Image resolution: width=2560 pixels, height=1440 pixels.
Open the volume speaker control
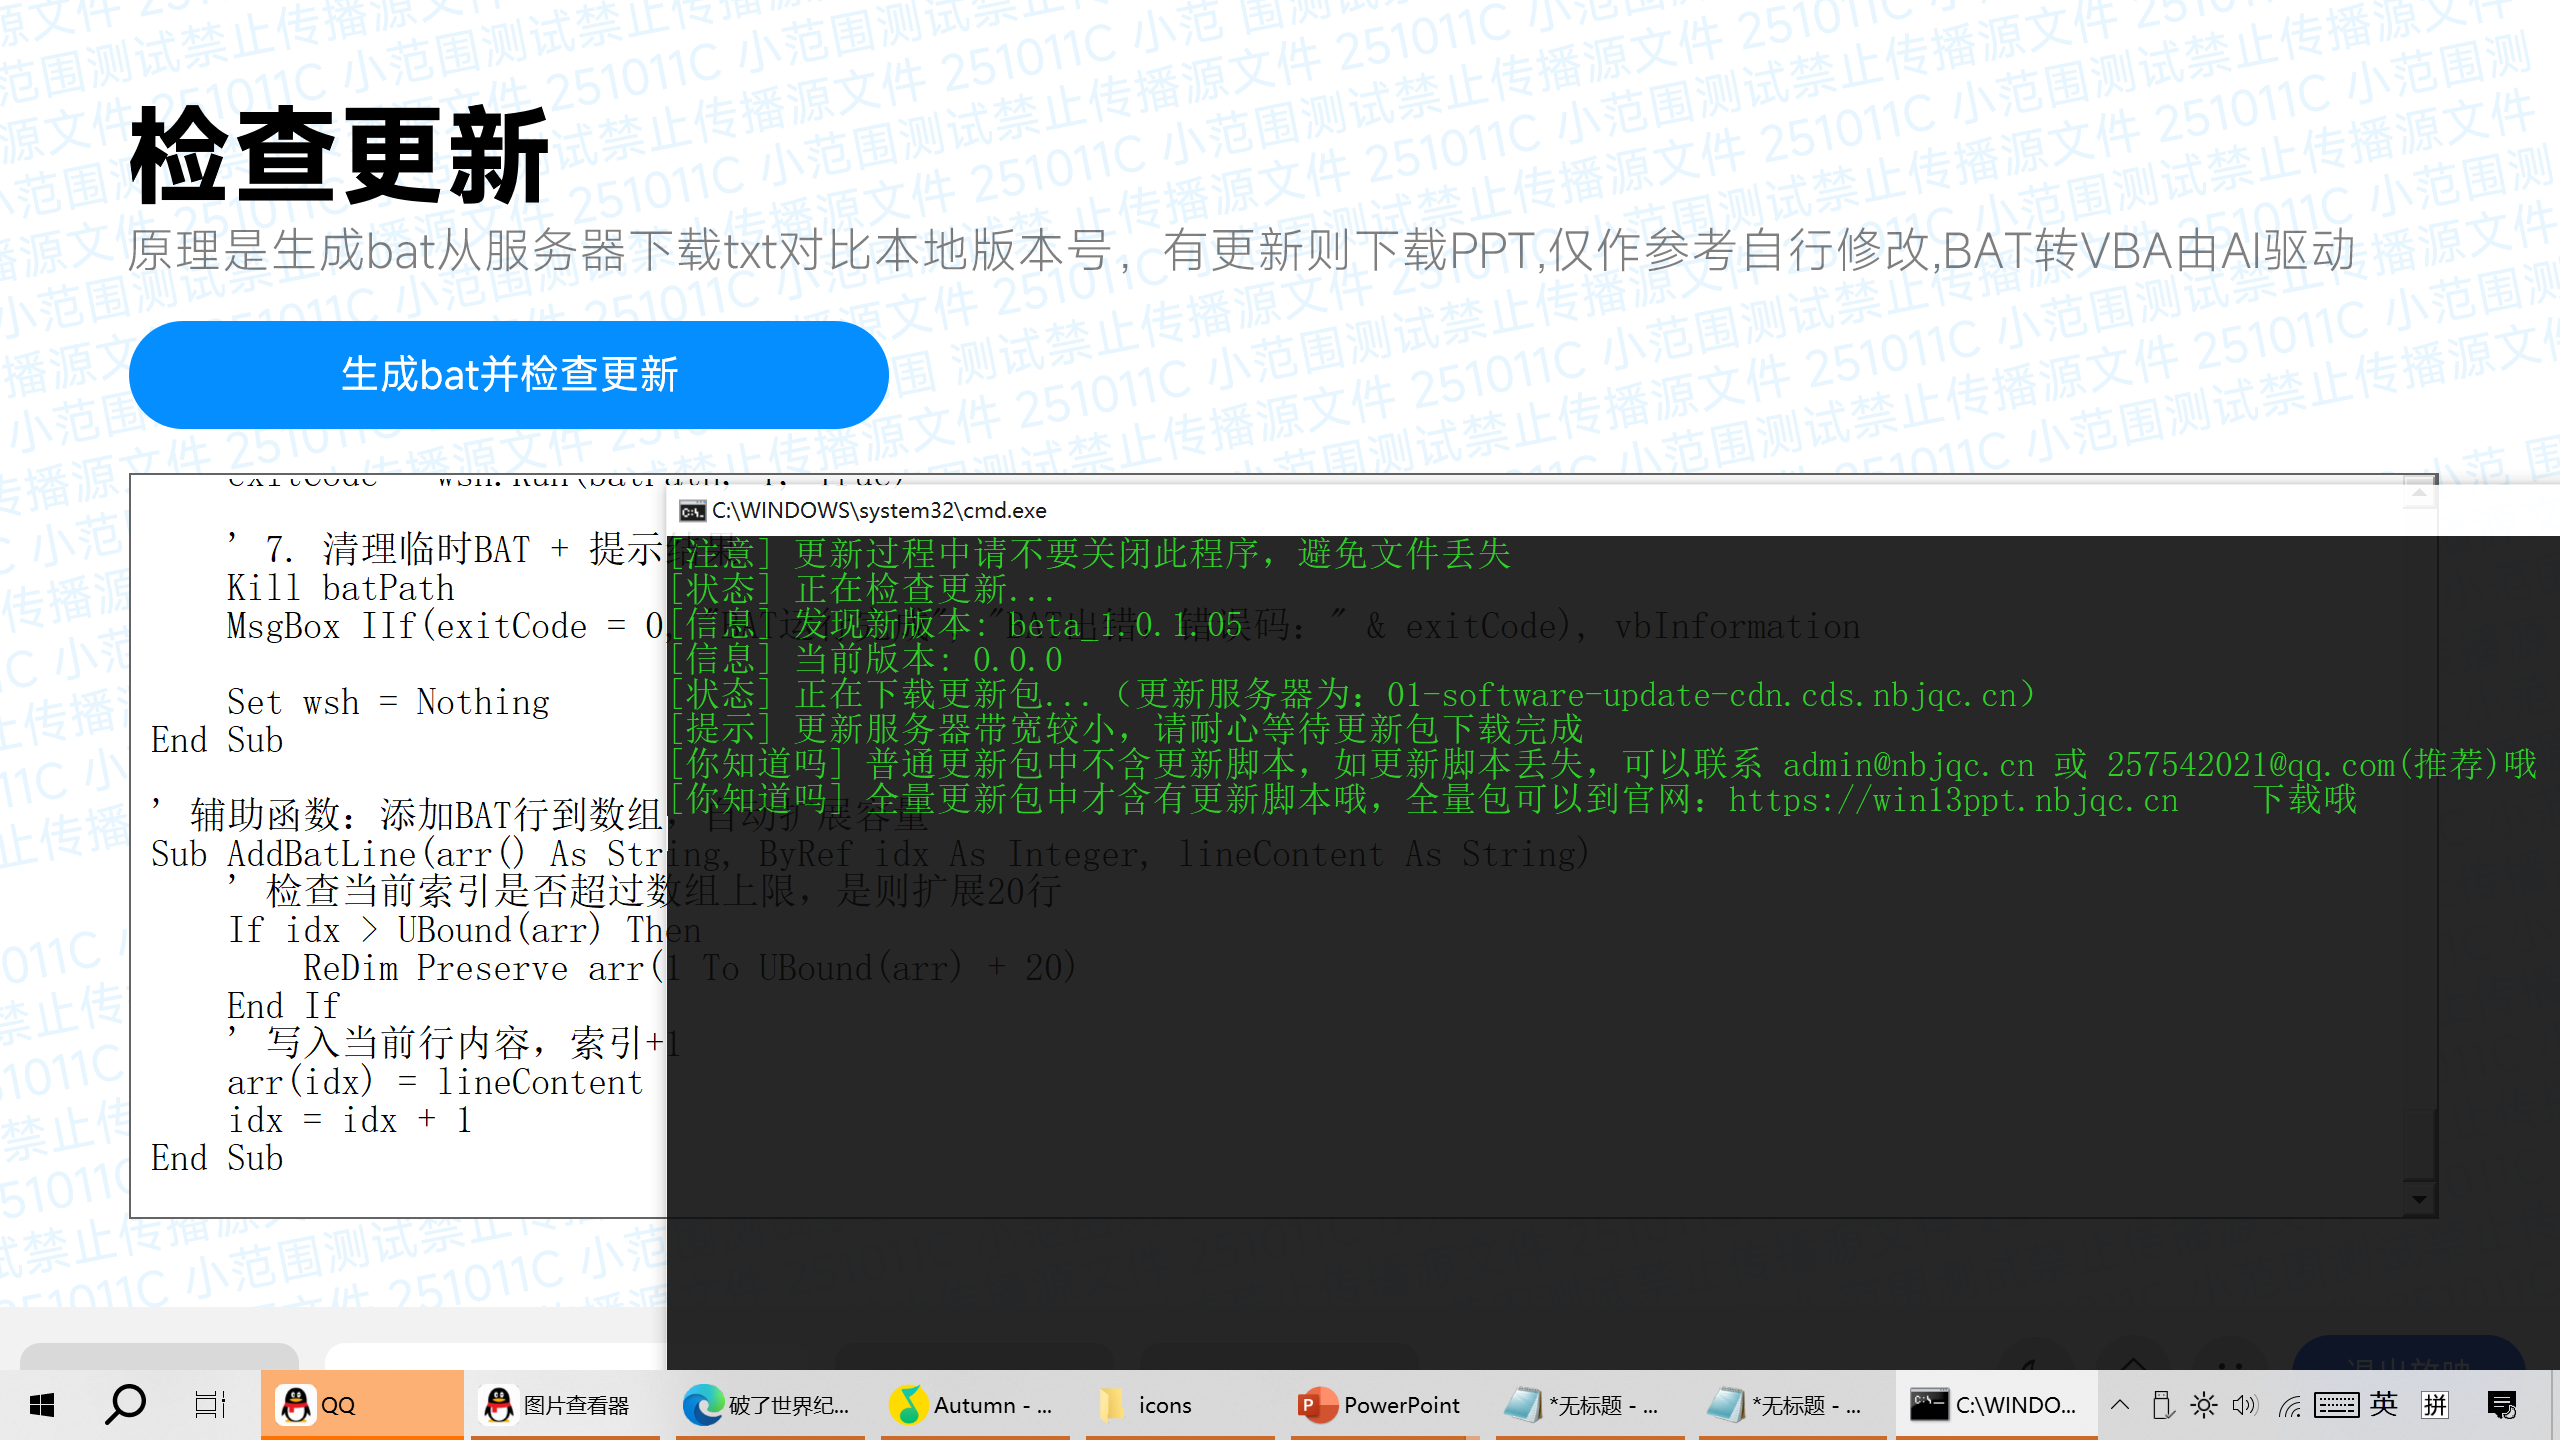(x=2245, y=1405)
